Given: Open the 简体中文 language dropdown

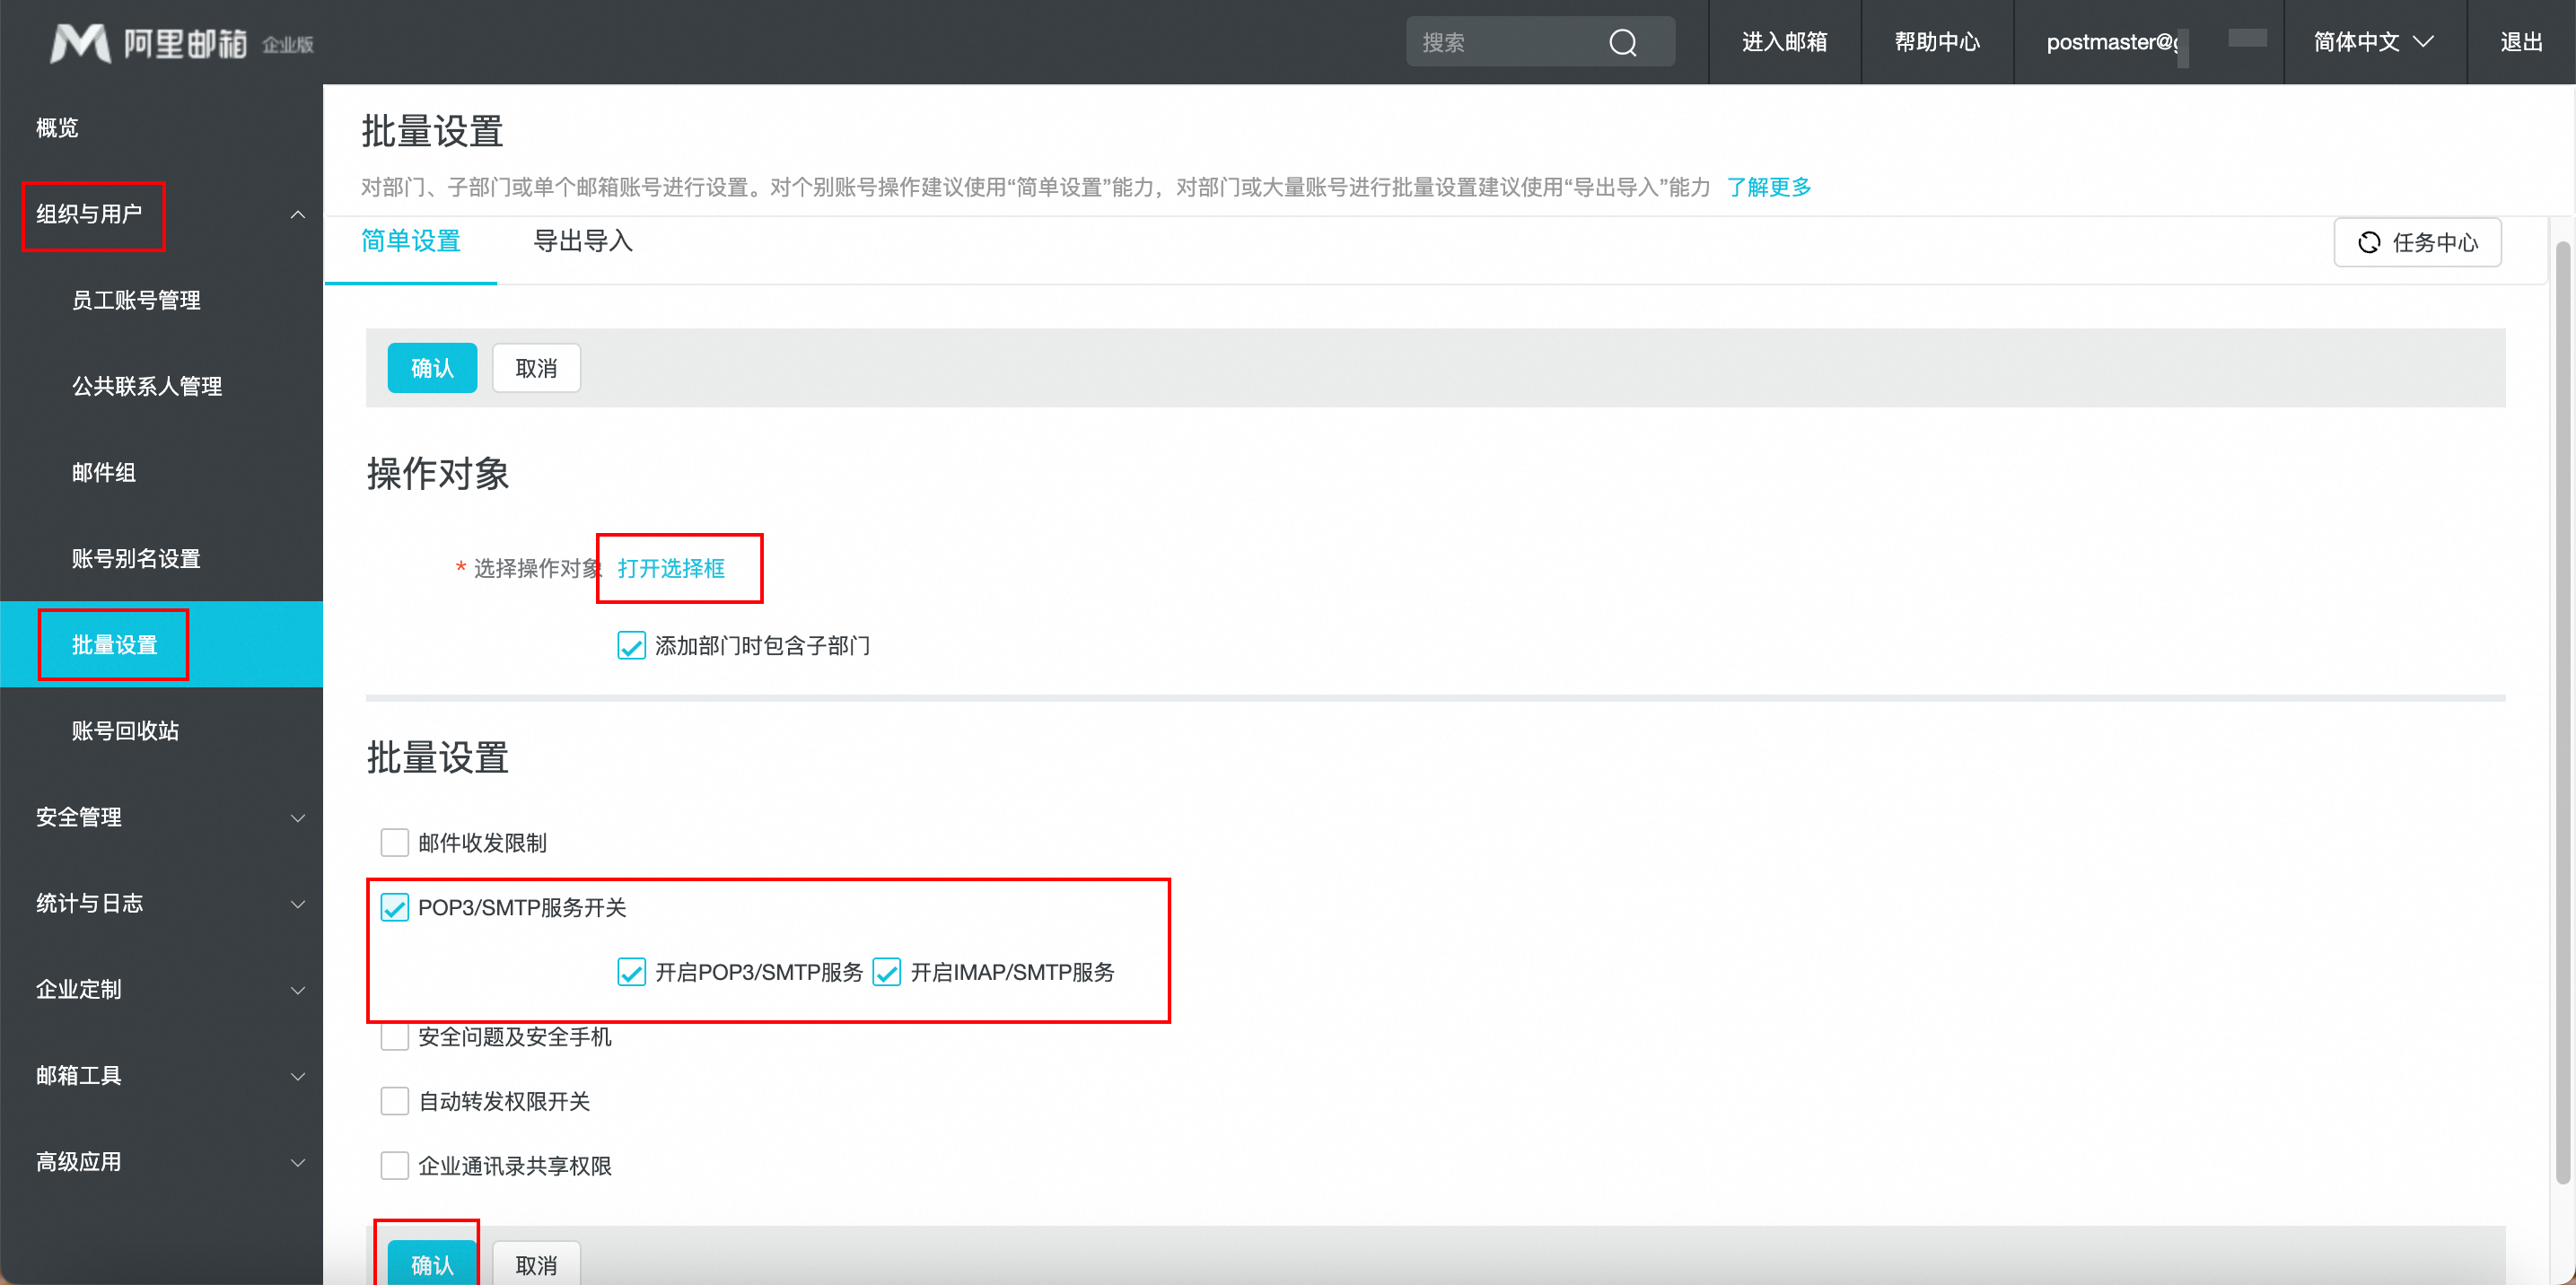Looking at the screenshot, I should click(x=2372, y=42).
